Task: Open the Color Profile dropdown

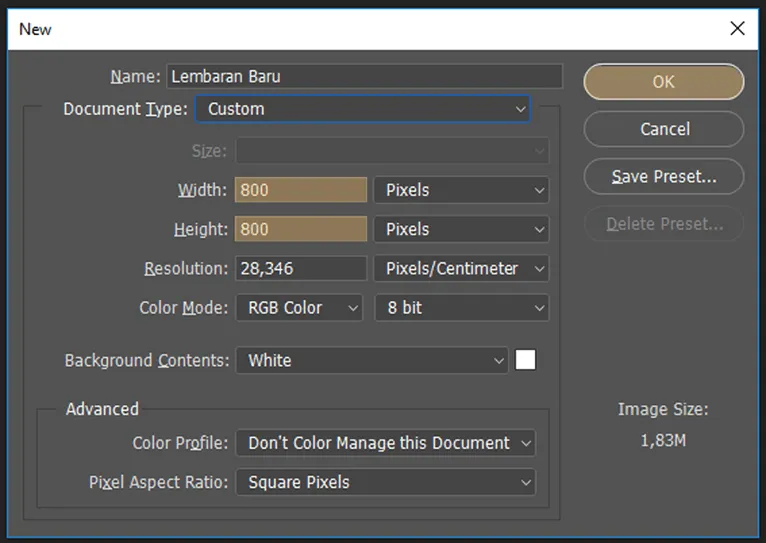Action: [x=385, y=443]
